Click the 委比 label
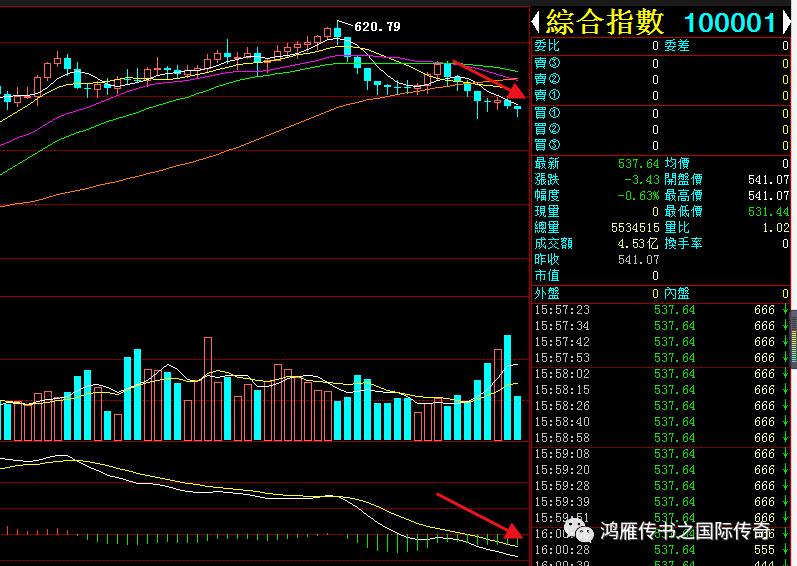Screen dimensions: 797x566 point(547,46)
